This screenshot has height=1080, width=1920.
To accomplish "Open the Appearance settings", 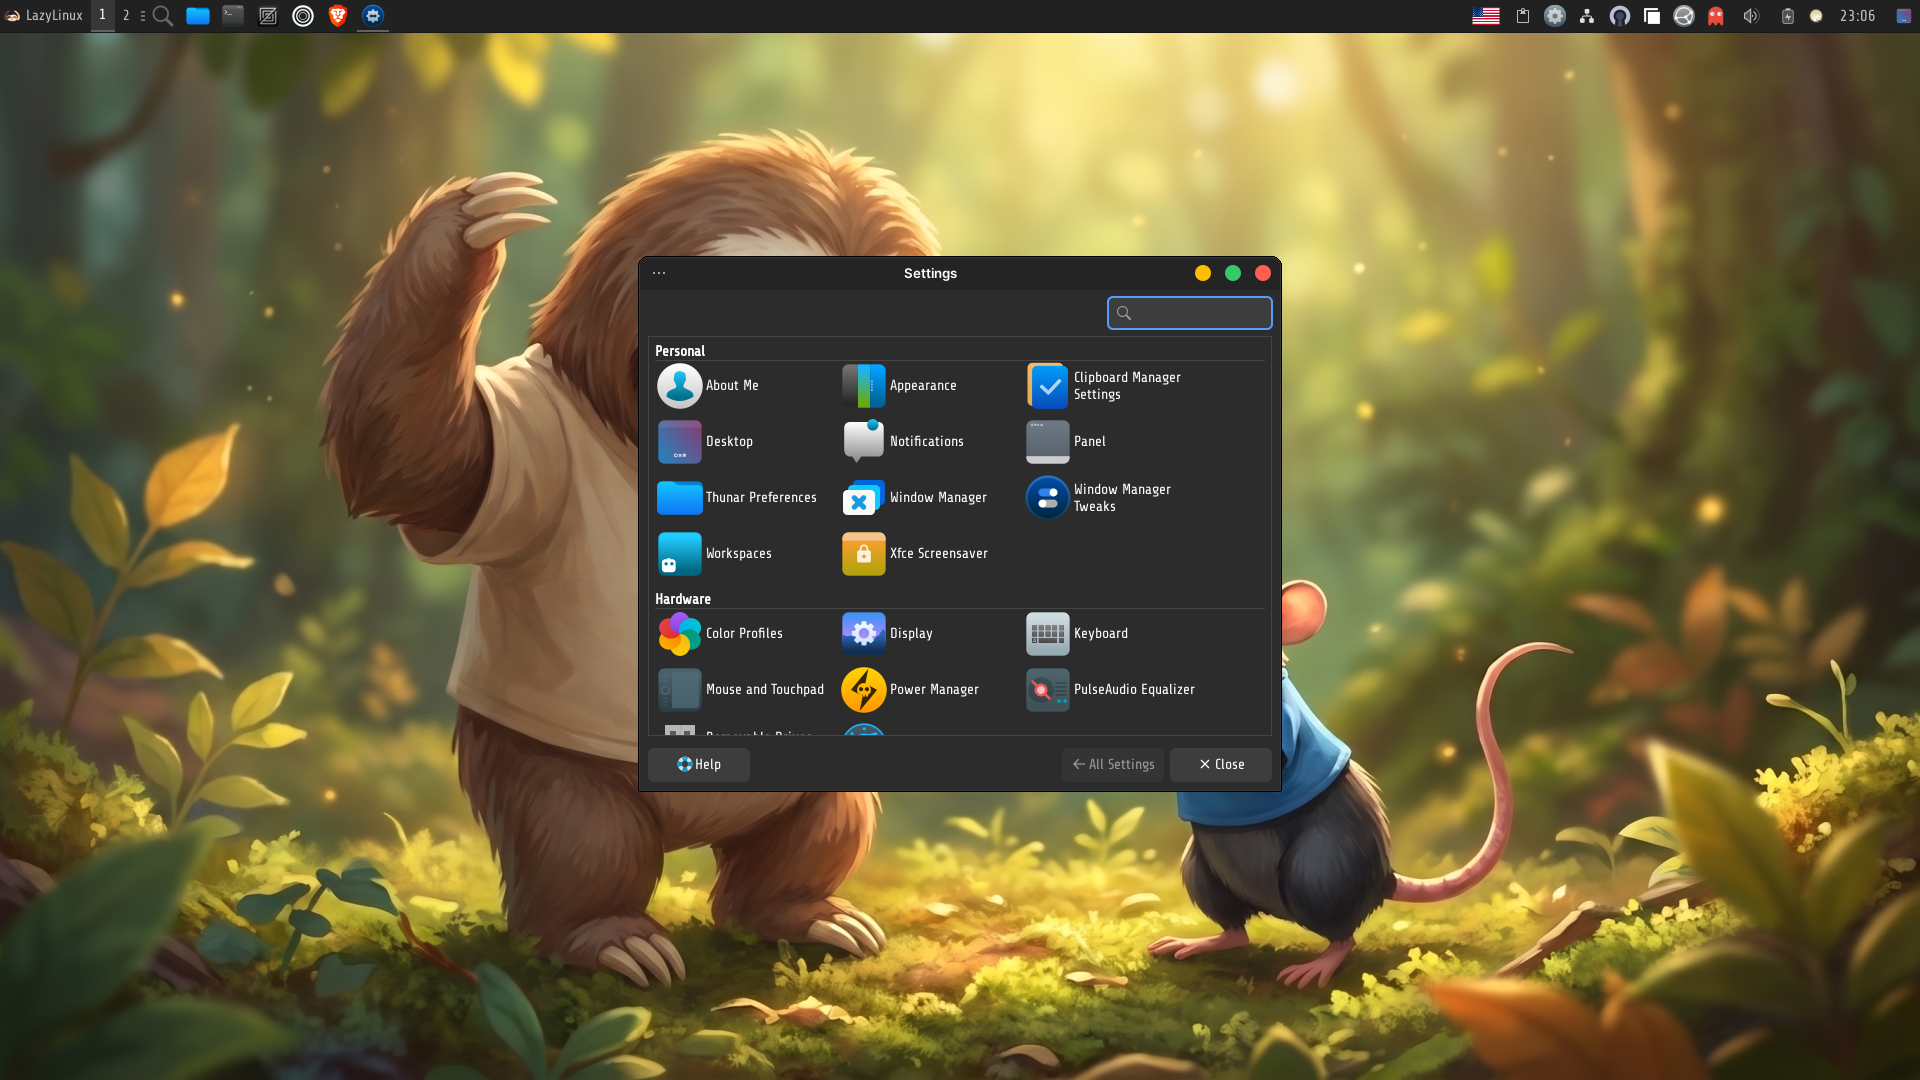I will tap(899, 386).
